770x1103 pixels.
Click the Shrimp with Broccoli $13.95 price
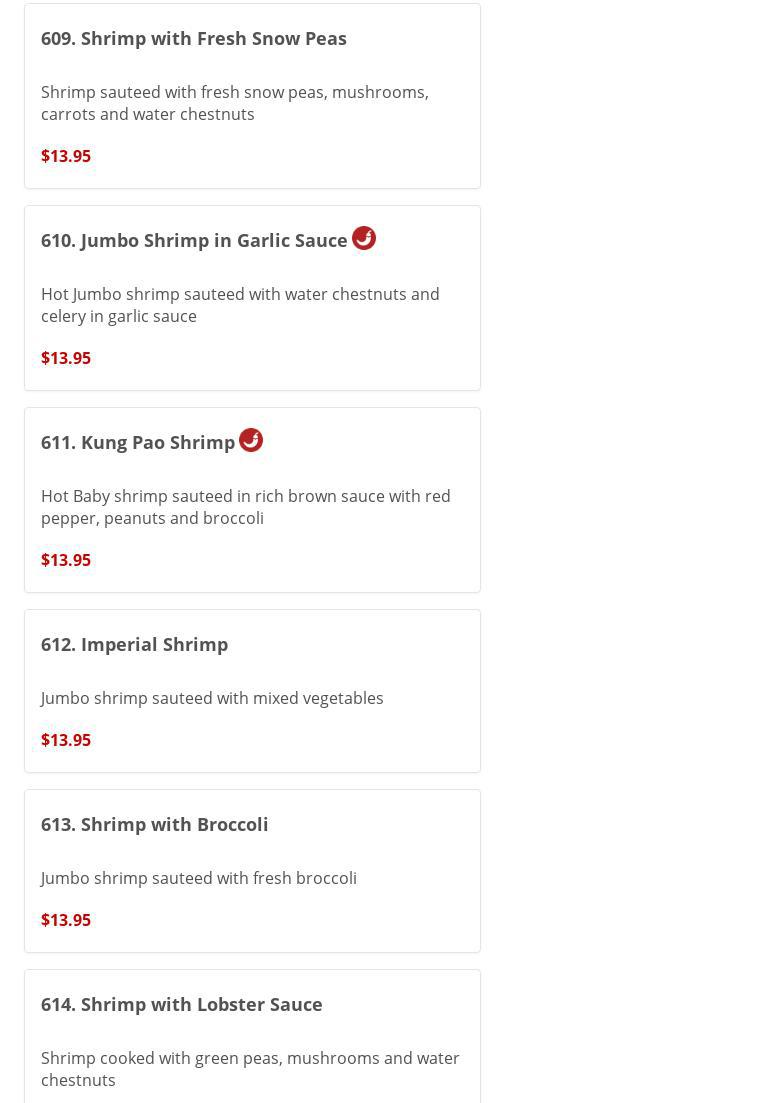tap(66, 920)
